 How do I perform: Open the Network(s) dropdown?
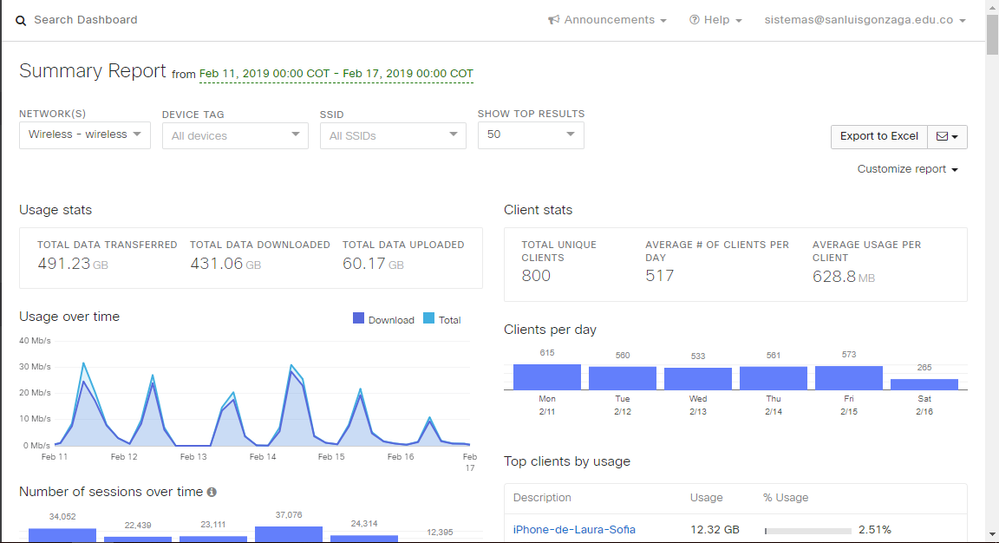point(85,135)
